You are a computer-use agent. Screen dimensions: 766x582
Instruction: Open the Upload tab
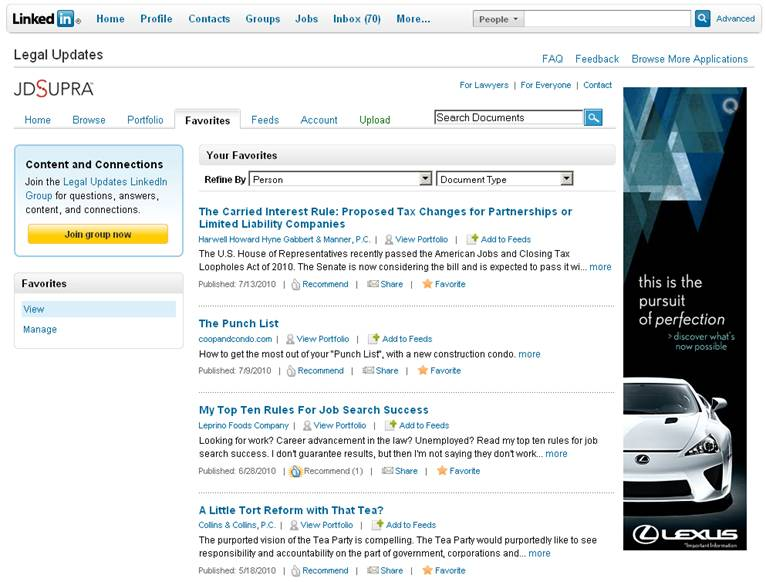(375, 120)
